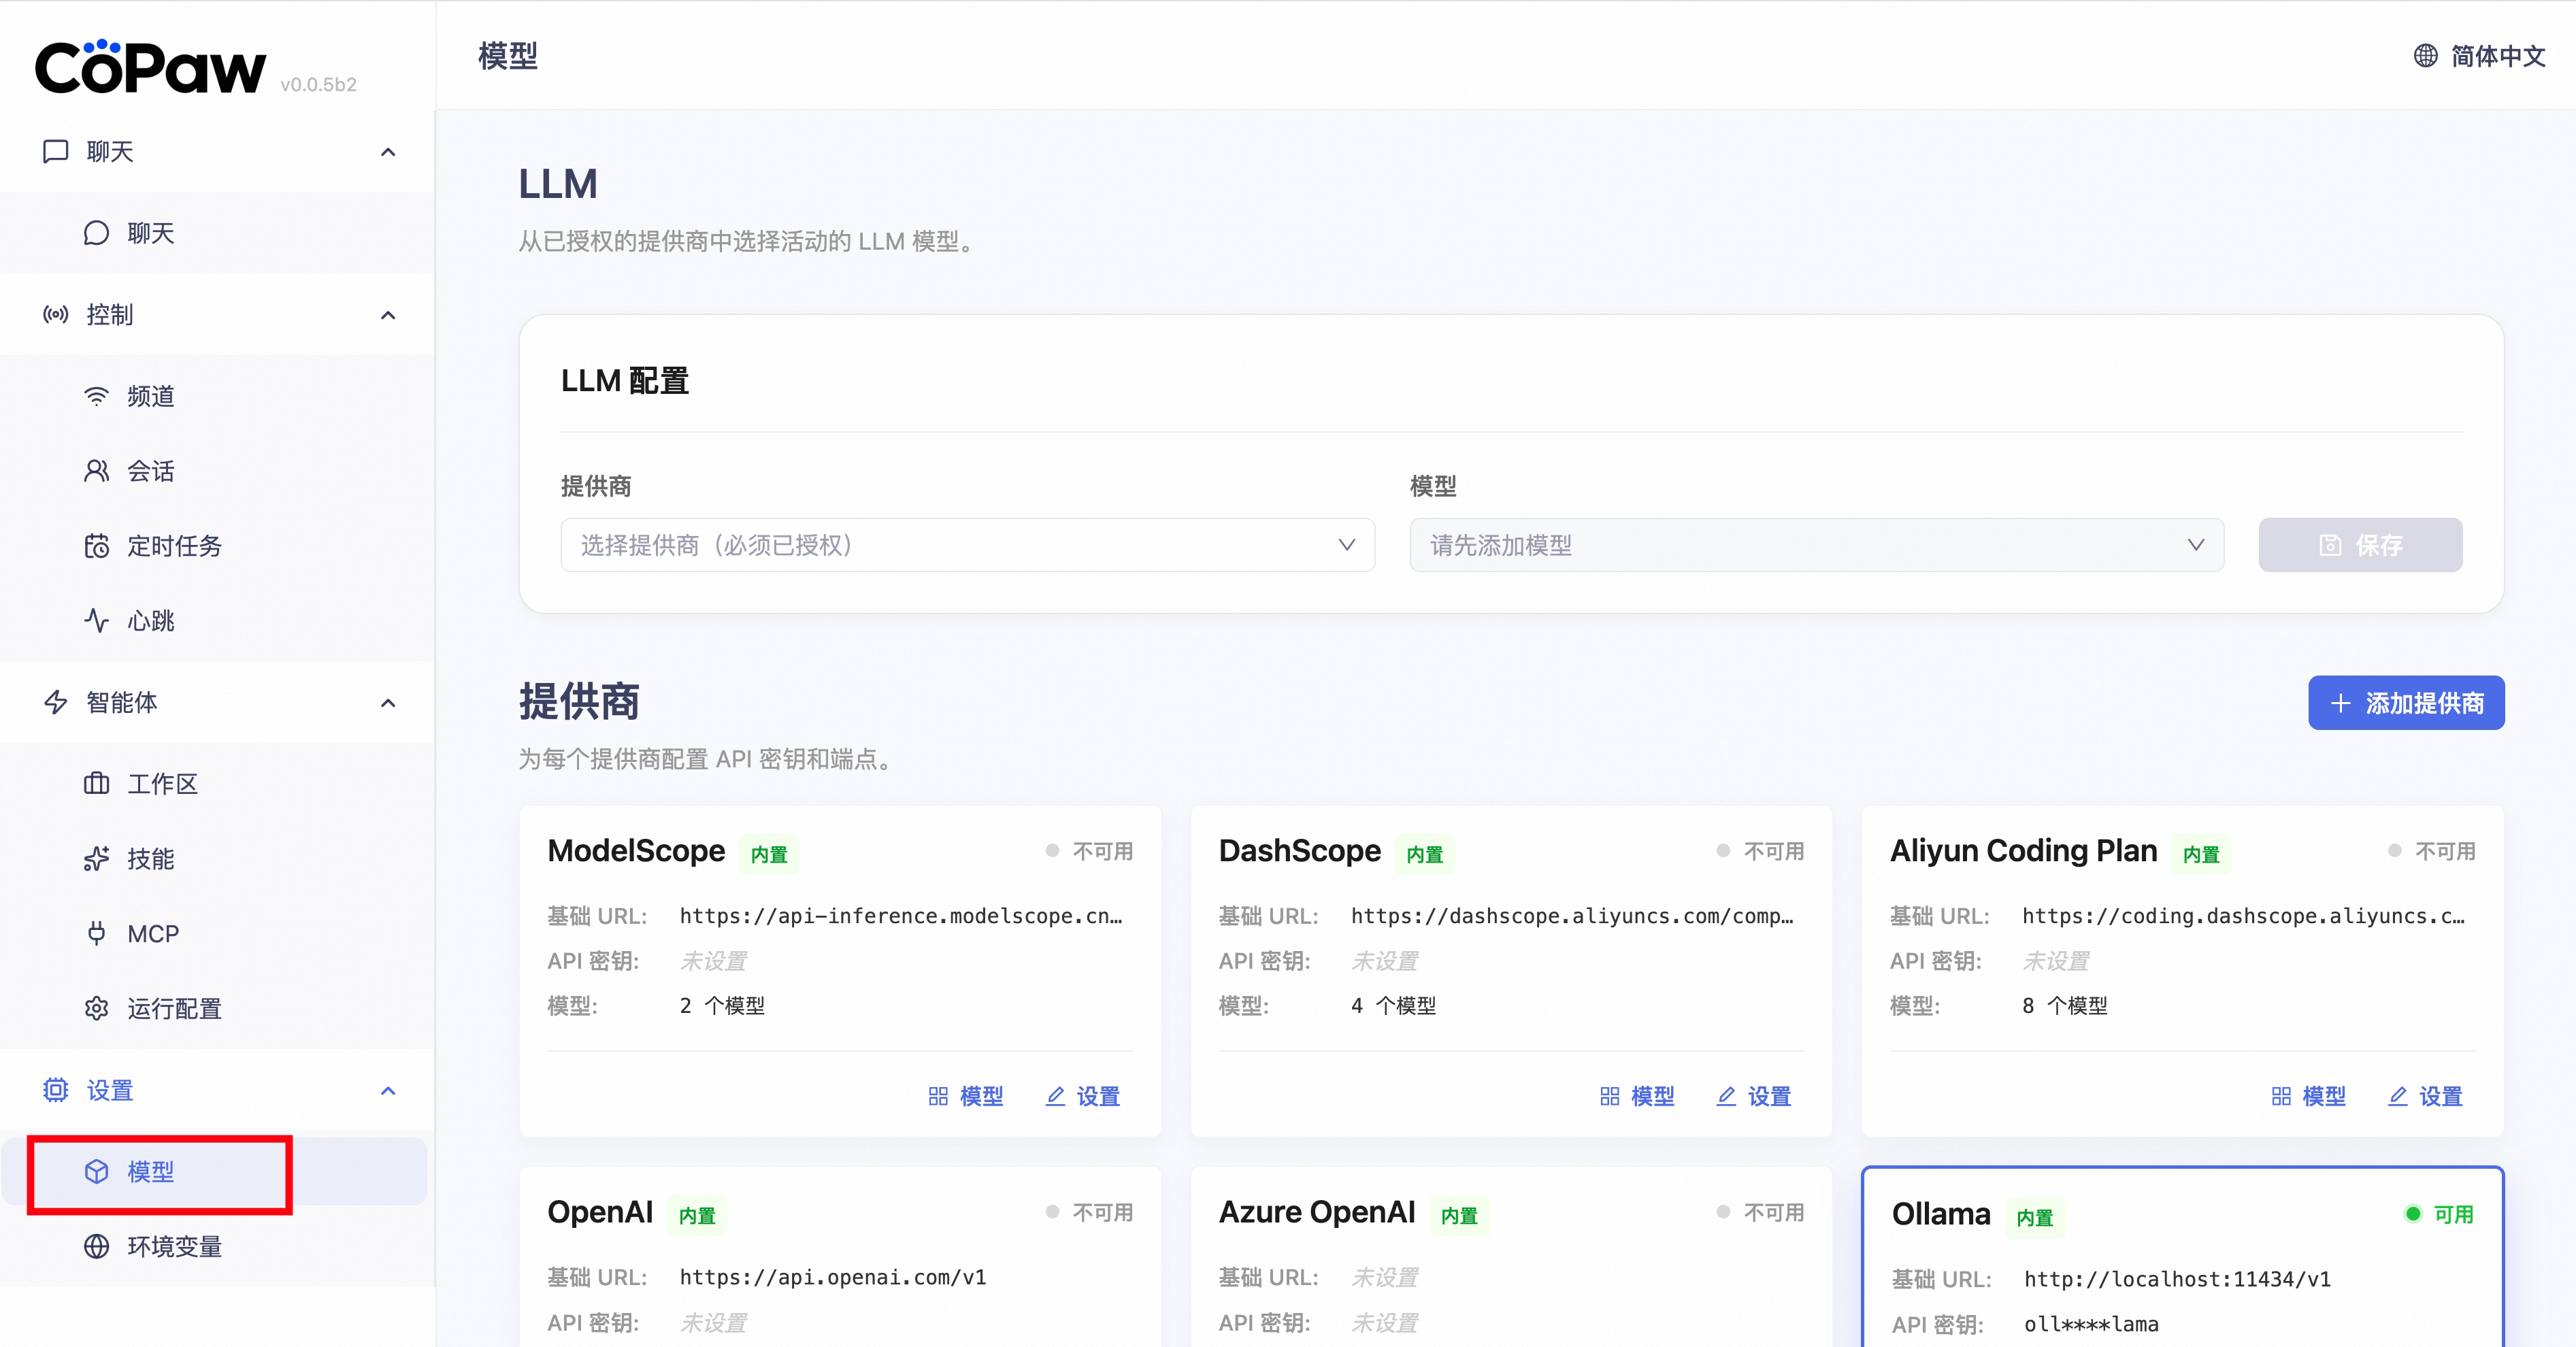Select the 技能 sparkle icon
Viewport: 2576px width, 1347px height.
point(96,859)
